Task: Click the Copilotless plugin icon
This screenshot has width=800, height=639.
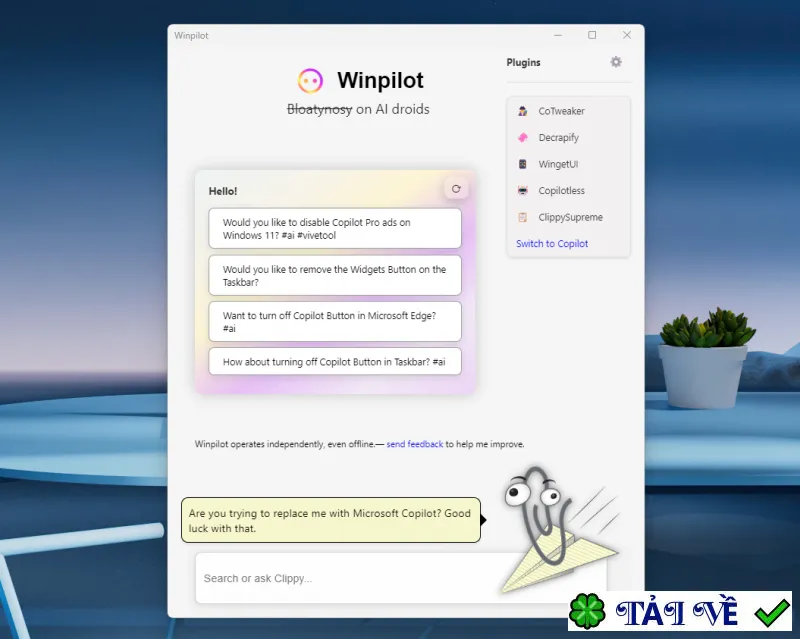Action: [x=522, y=191]
